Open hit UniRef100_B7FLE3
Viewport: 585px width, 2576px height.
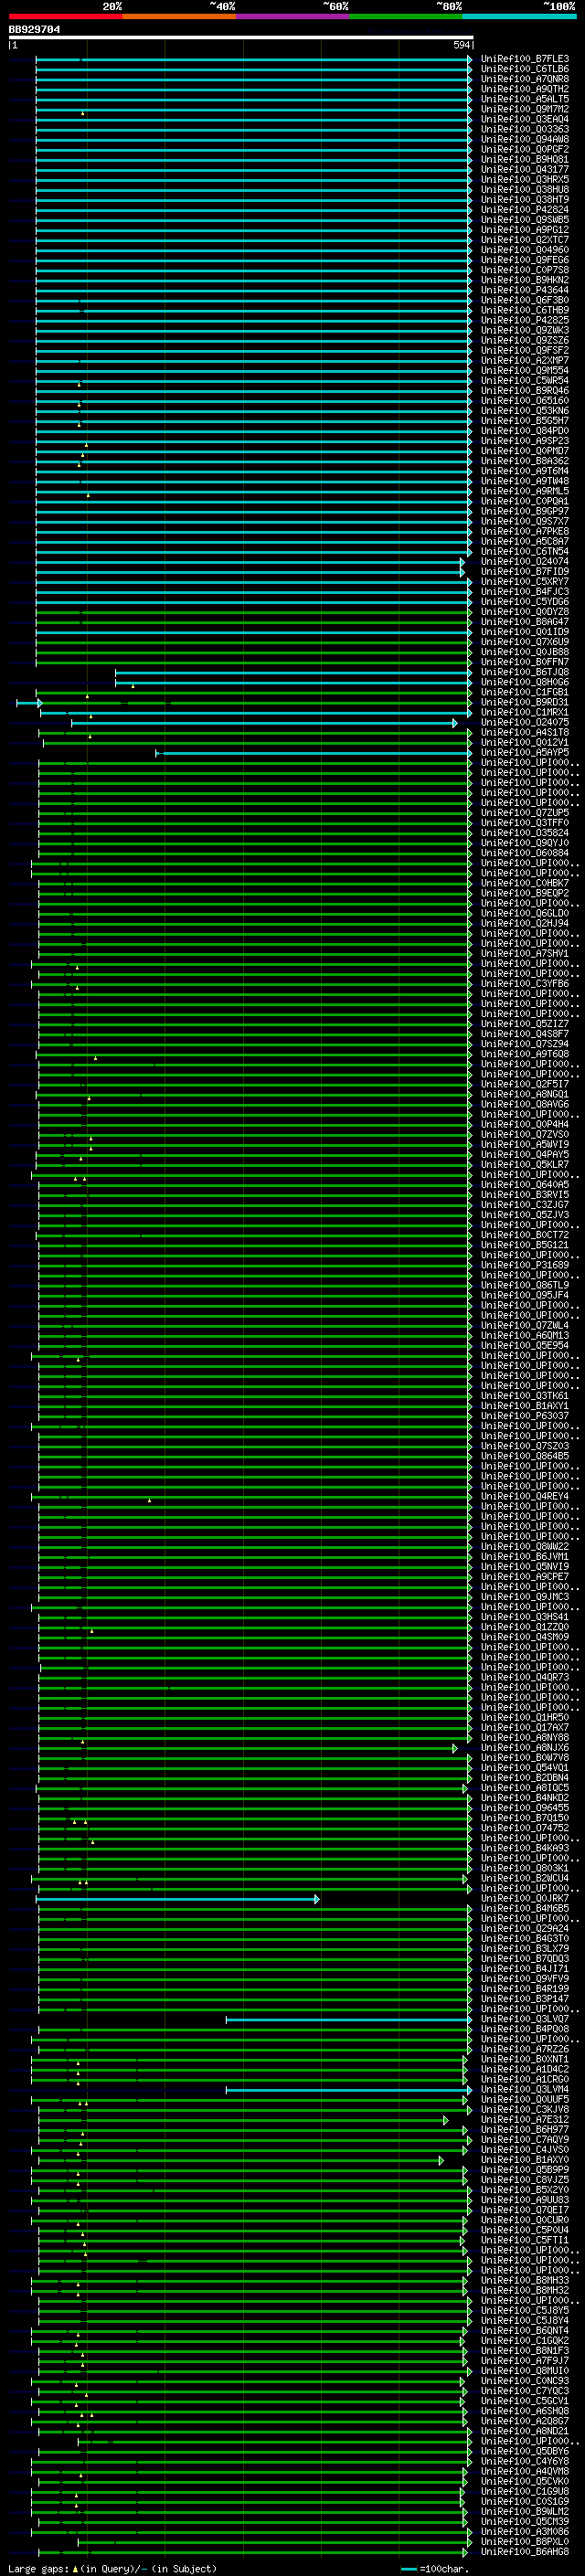[525, 59]
